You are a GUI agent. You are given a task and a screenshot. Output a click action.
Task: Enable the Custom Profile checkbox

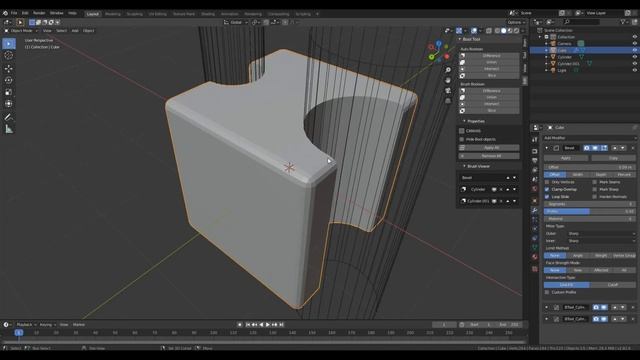coord(547,292)
